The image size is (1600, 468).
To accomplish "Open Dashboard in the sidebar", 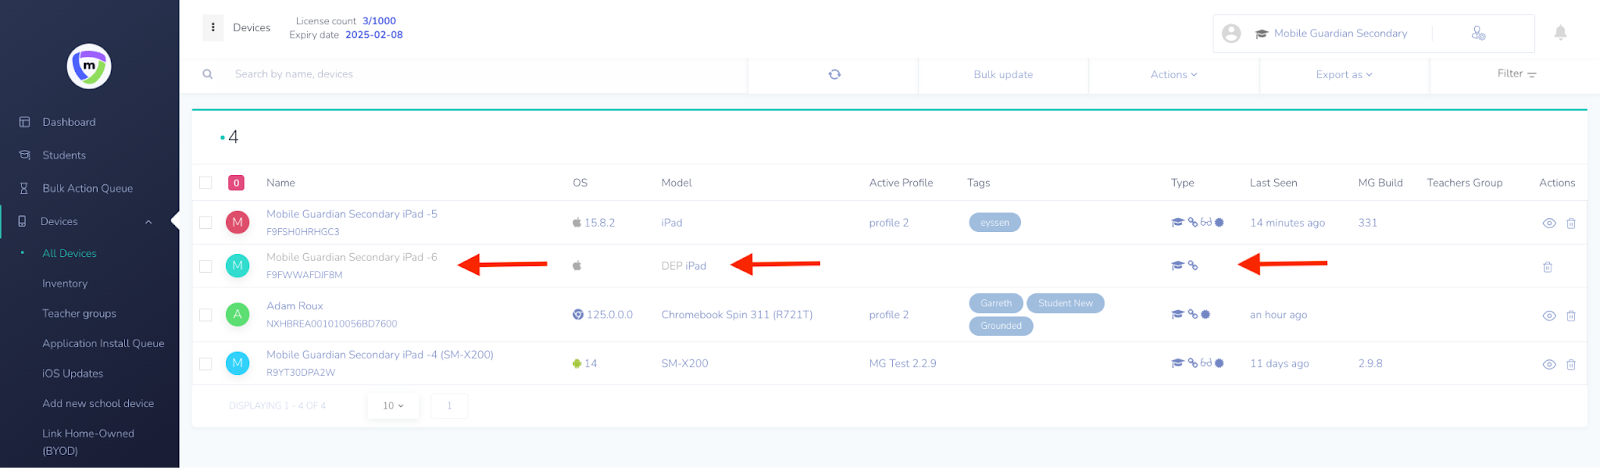I will [x=69, y=122].
